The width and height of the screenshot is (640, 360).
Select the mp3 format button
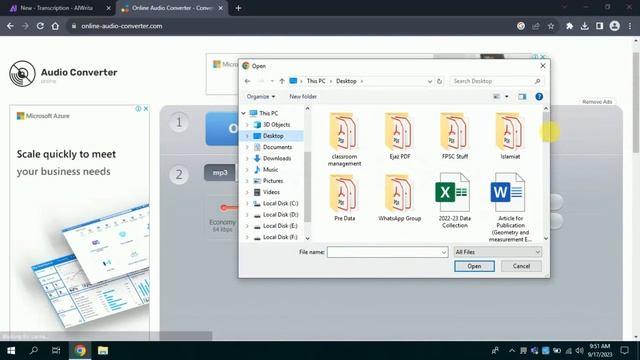tap(220, 173)
